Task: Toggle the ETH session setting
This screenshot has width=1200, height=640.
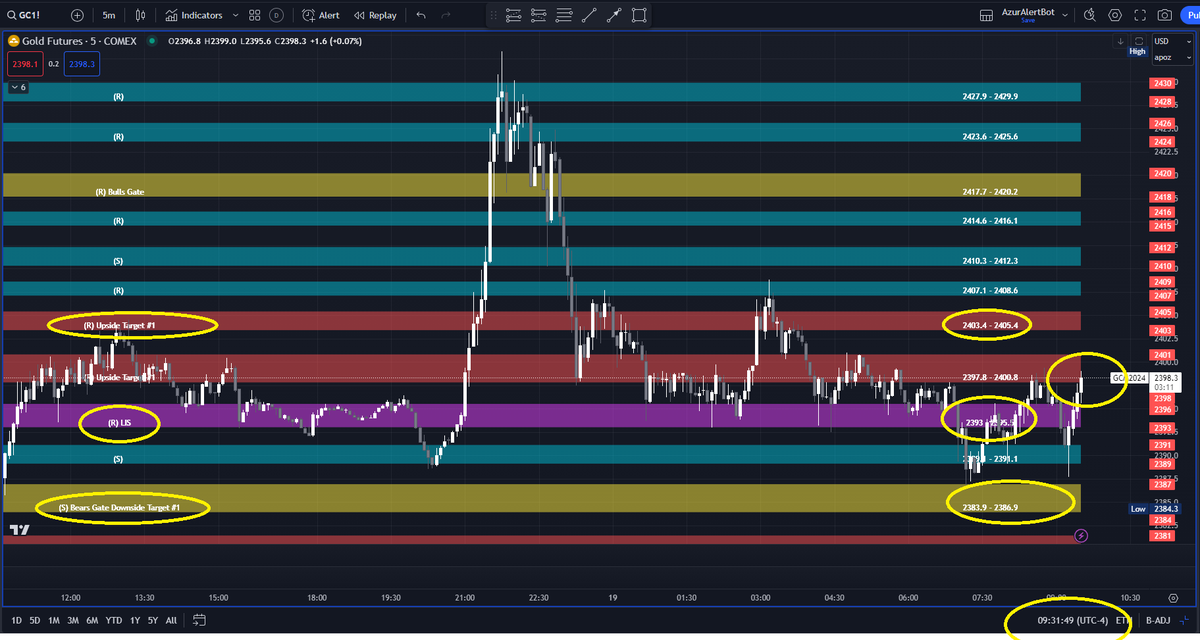Action: [x=1123, y=621]
